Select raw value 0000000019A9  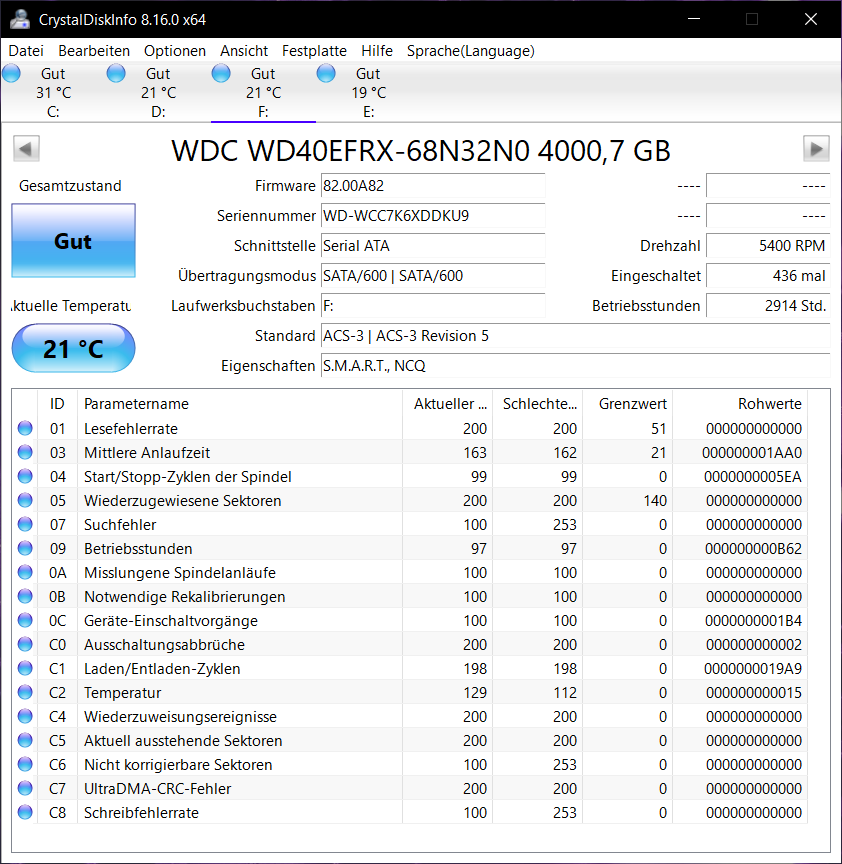(x=753, y=669)
